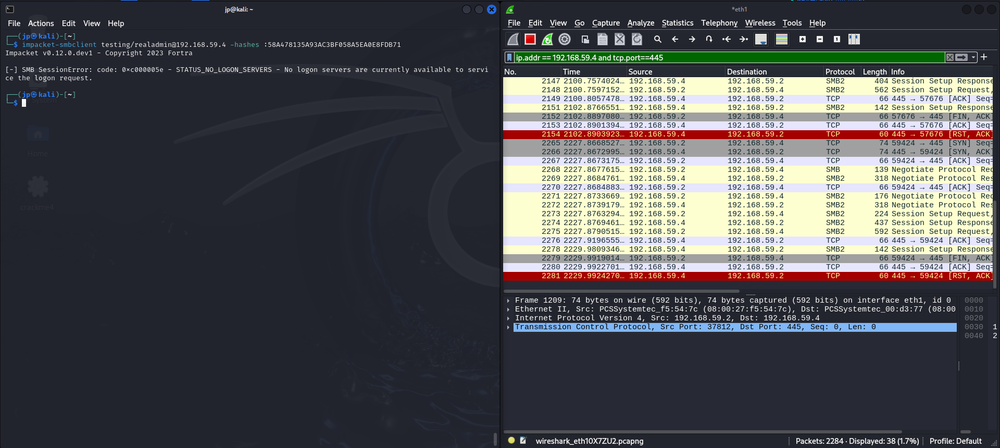Save the capture file from the toolbar
The image size is (1000, 448).
(x=602, y=39)
